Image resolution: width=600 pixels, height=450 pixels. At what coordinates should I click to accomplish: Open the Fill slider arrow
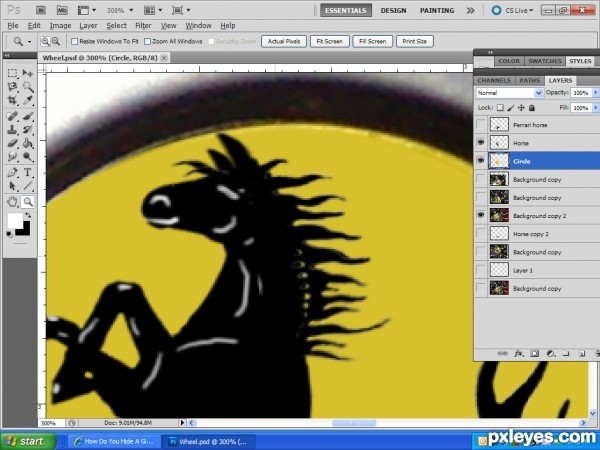tap(595, 108)
